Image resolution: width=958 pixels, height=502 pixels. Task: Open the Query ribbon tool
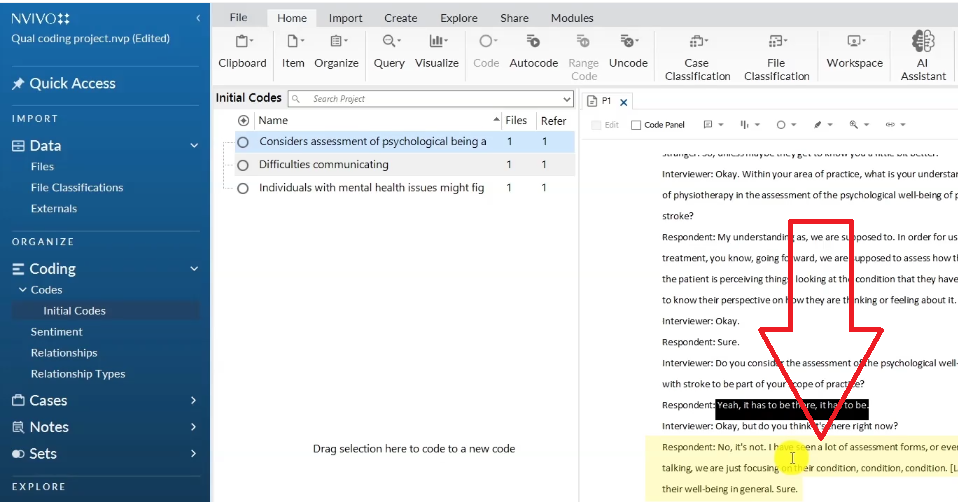click(x=389, y=52)
